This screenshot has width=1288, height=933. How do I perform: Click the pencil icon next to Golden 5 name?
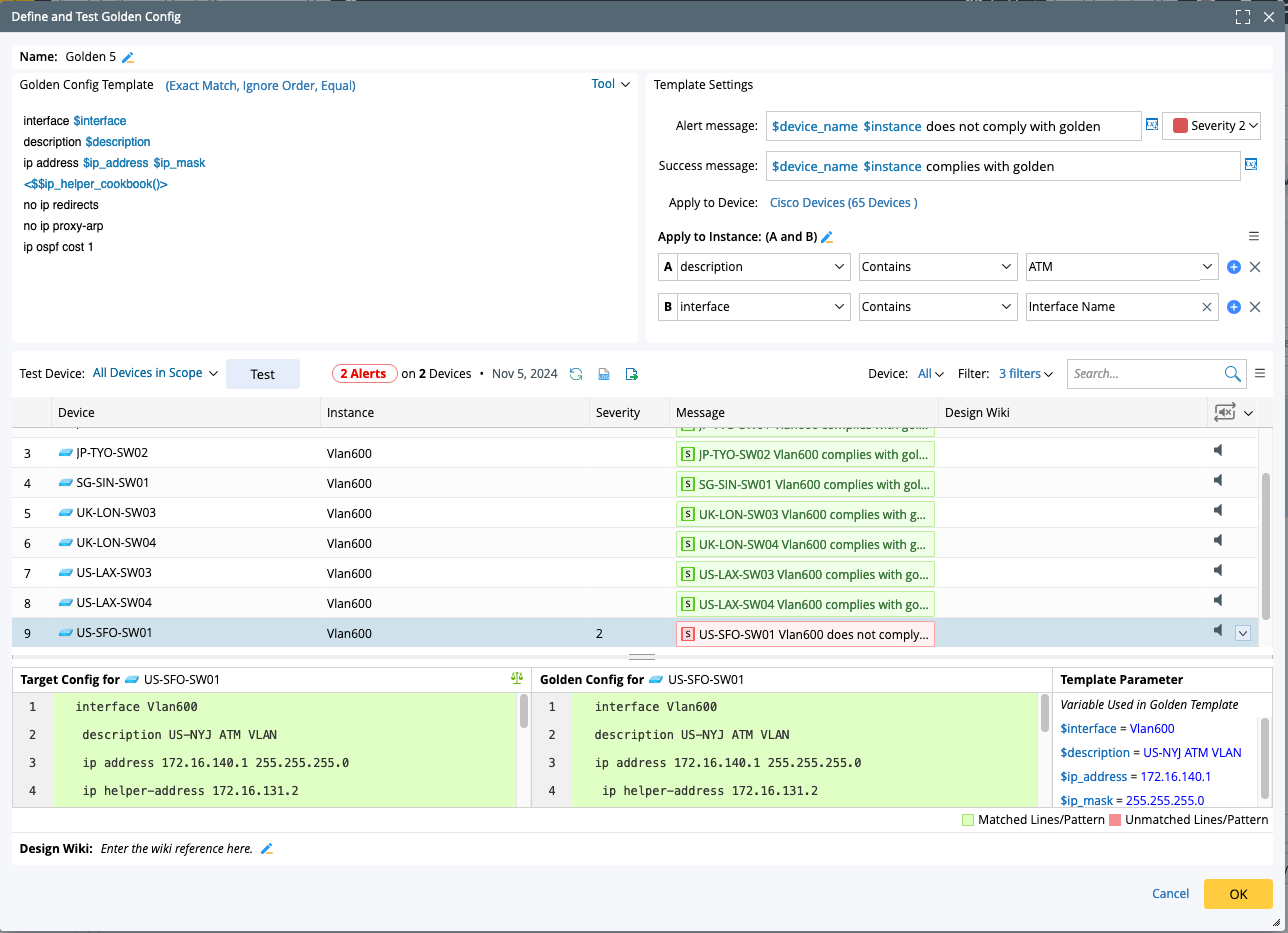point(128,58)
